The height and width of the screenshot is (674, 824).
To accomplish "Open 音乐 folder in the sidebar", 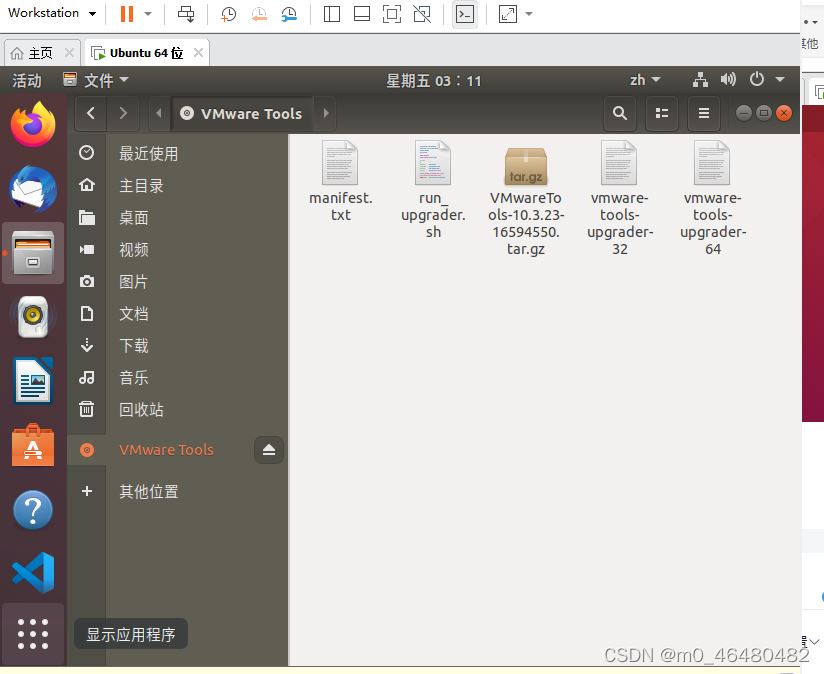I will click(x=178, y=378).
